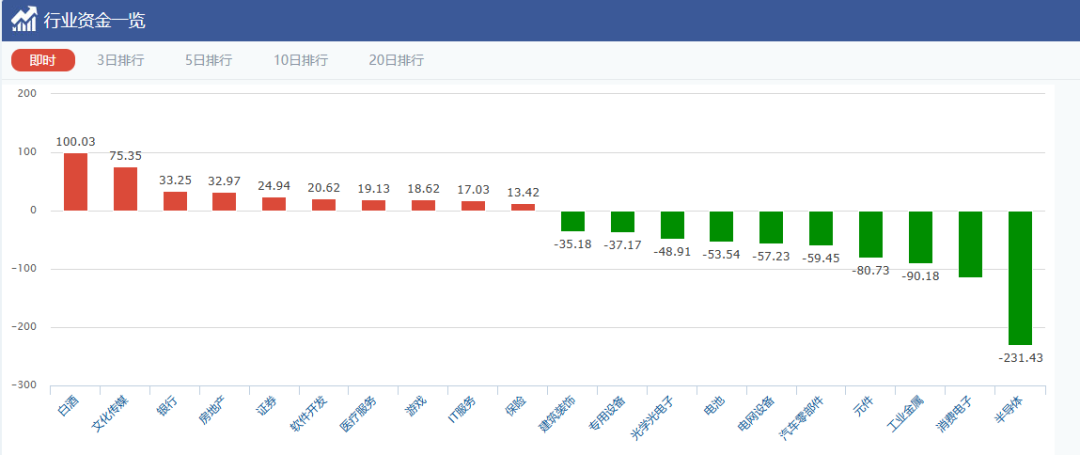Viewport: 1080px width, 455px height.
Task: Click the 光学光电子 axis label
Action: [x=654, y=417]
